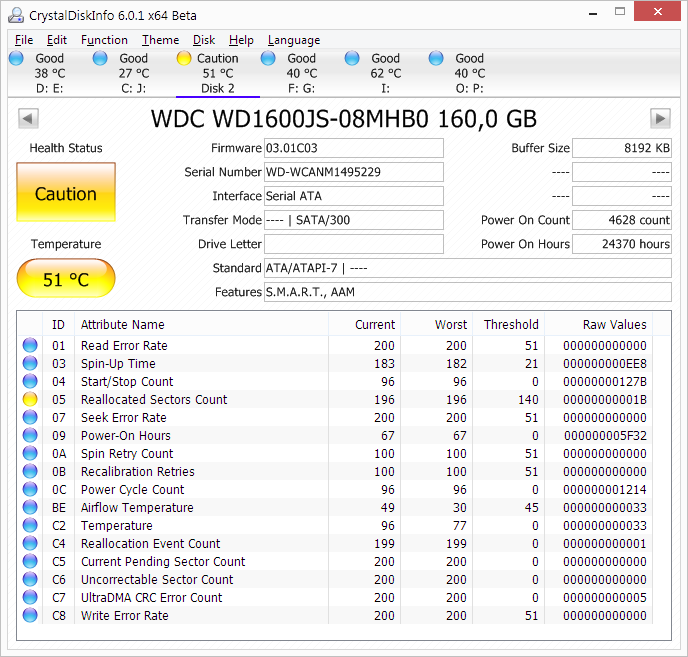
Task: Click the 51 °C temperature button
Action: click(x=66, y=278)
